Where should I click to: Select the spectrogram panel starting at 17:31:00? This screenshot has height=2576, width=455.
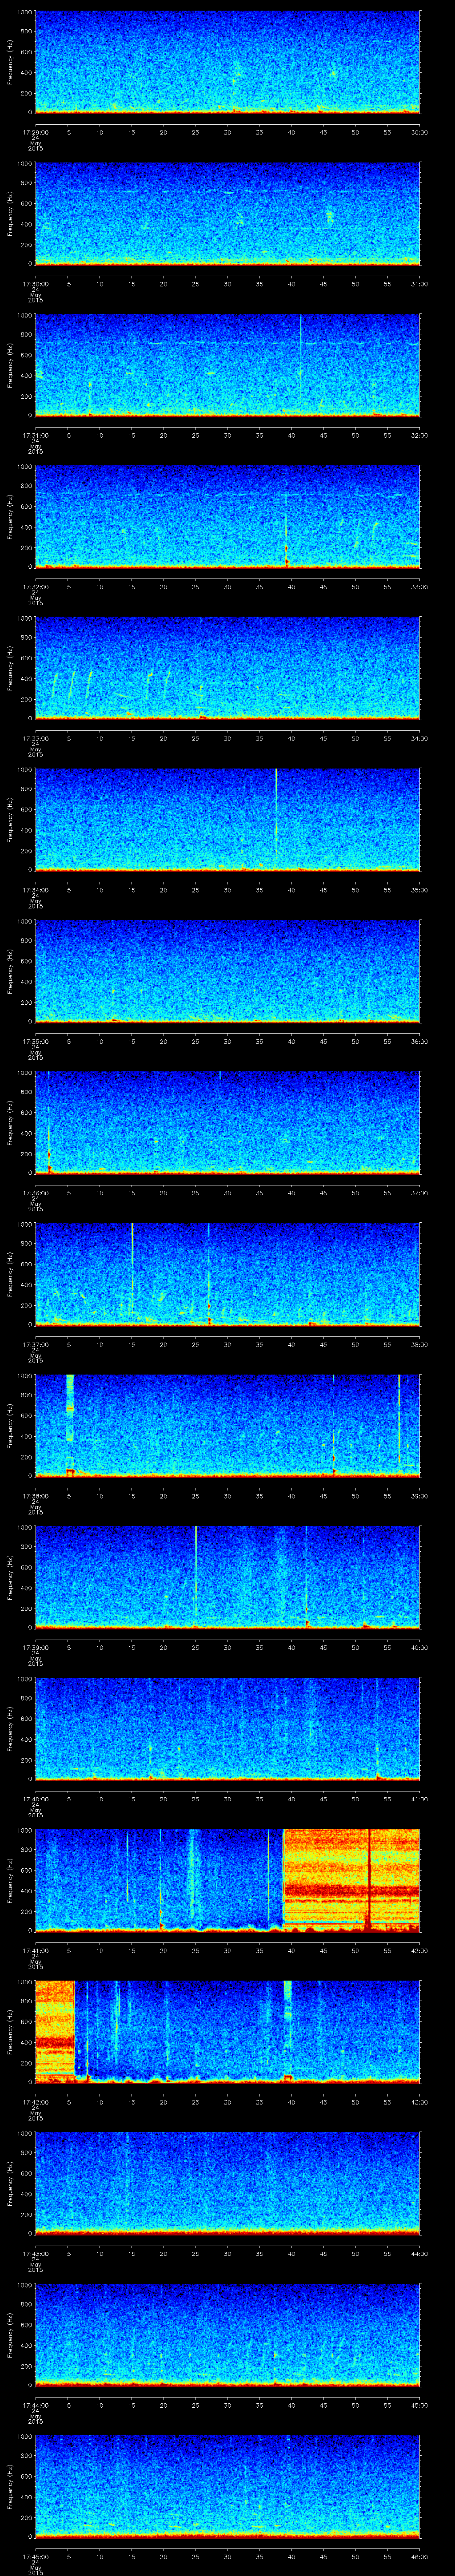(x=228, y=365)
